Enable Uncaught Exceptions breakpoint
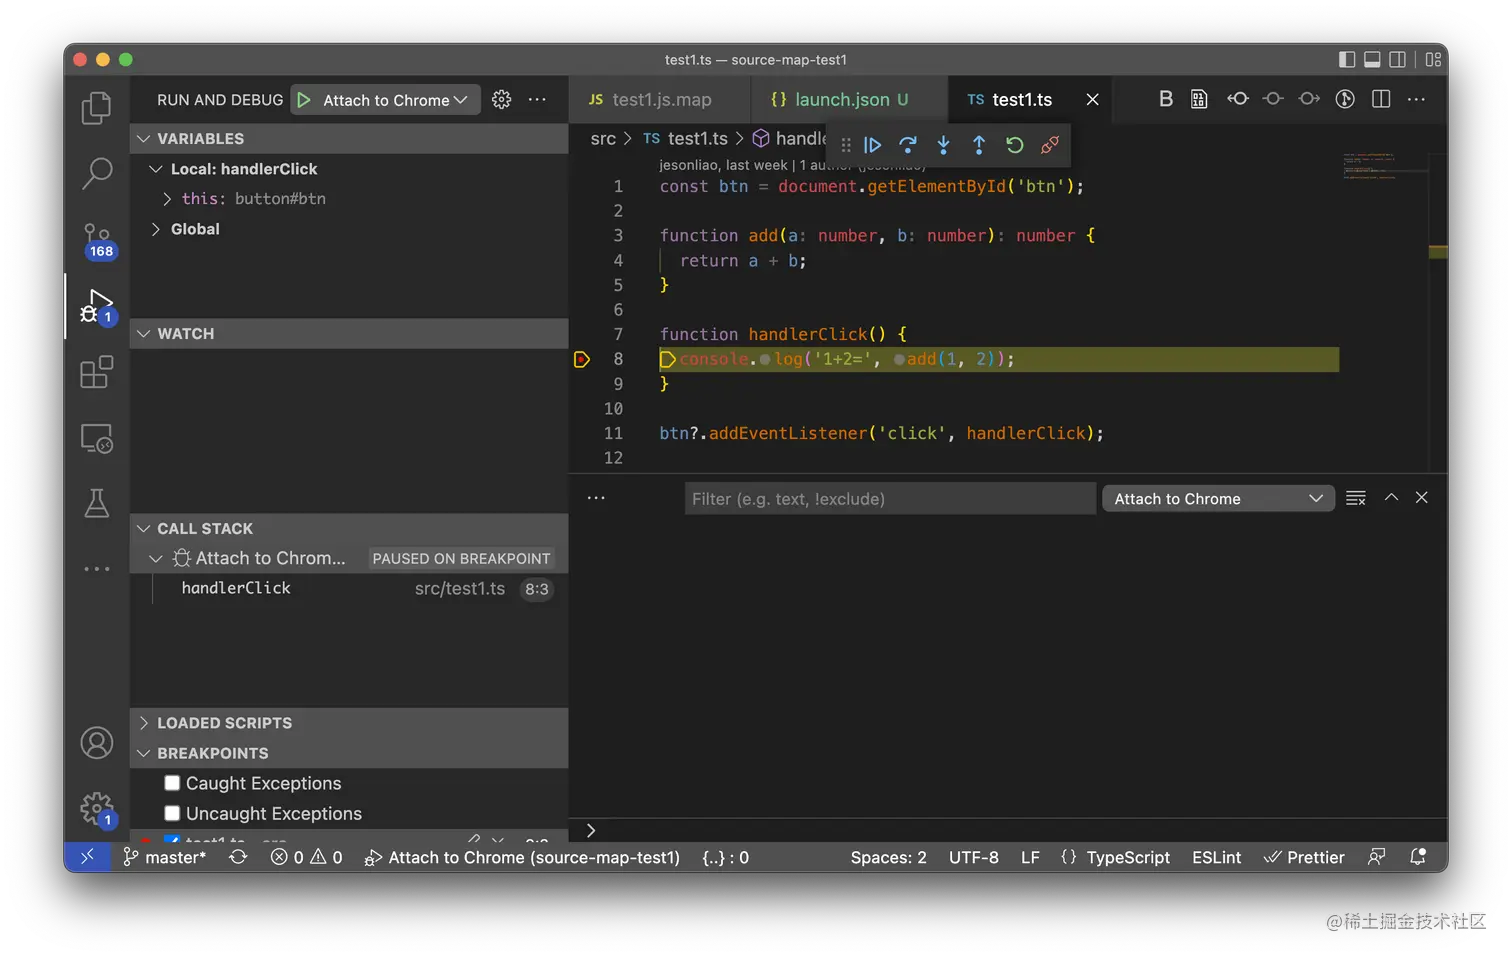The image size is (1512, 957). [x=173, y=813]
